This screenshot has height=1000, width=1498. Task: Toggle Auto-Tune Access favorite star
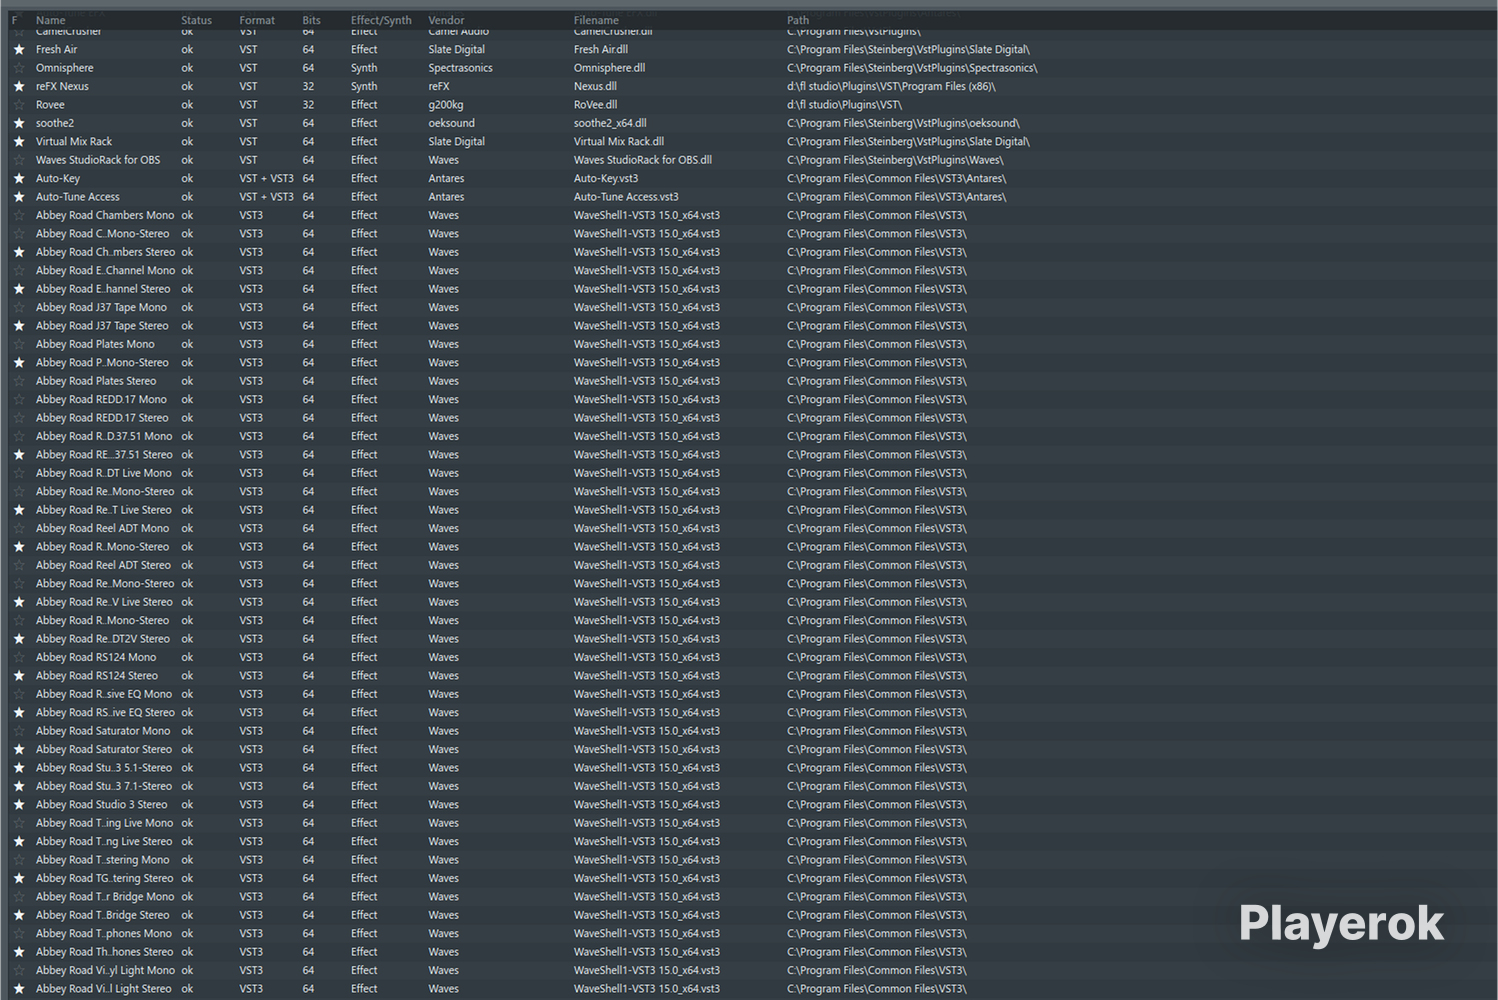[x=19, y=197]
